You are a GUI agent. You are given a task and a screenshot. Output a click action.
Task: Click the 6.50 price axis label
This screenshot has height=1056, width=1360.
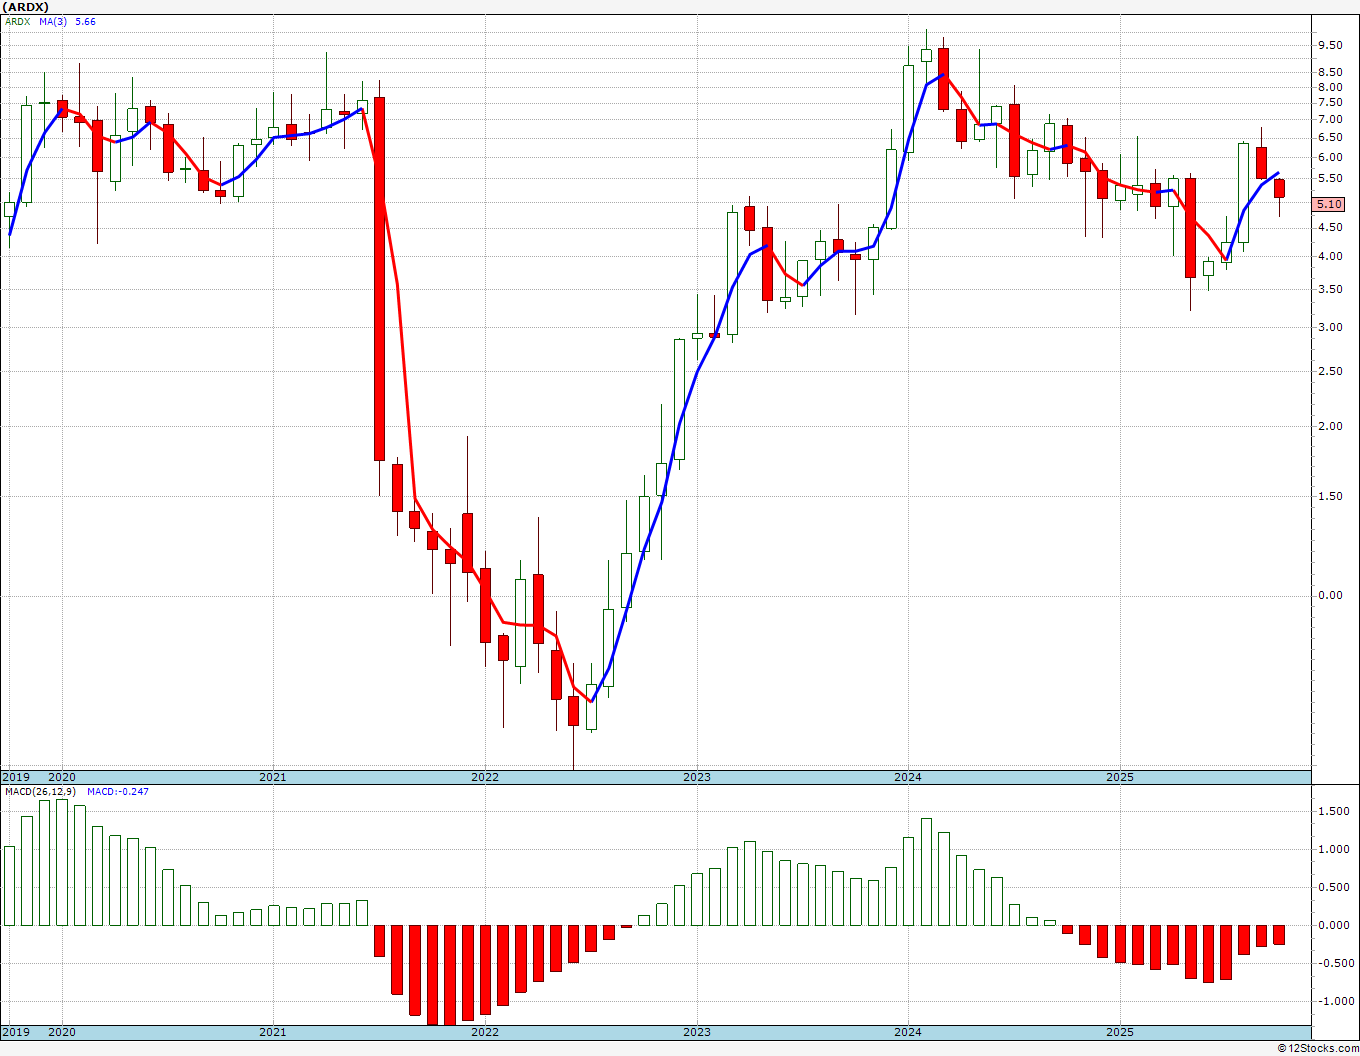coord(1330,137)
